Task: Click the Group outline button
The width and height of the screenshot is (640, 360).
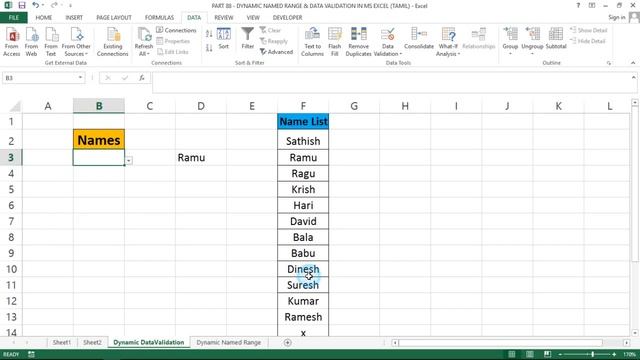Action: point(510,41)
